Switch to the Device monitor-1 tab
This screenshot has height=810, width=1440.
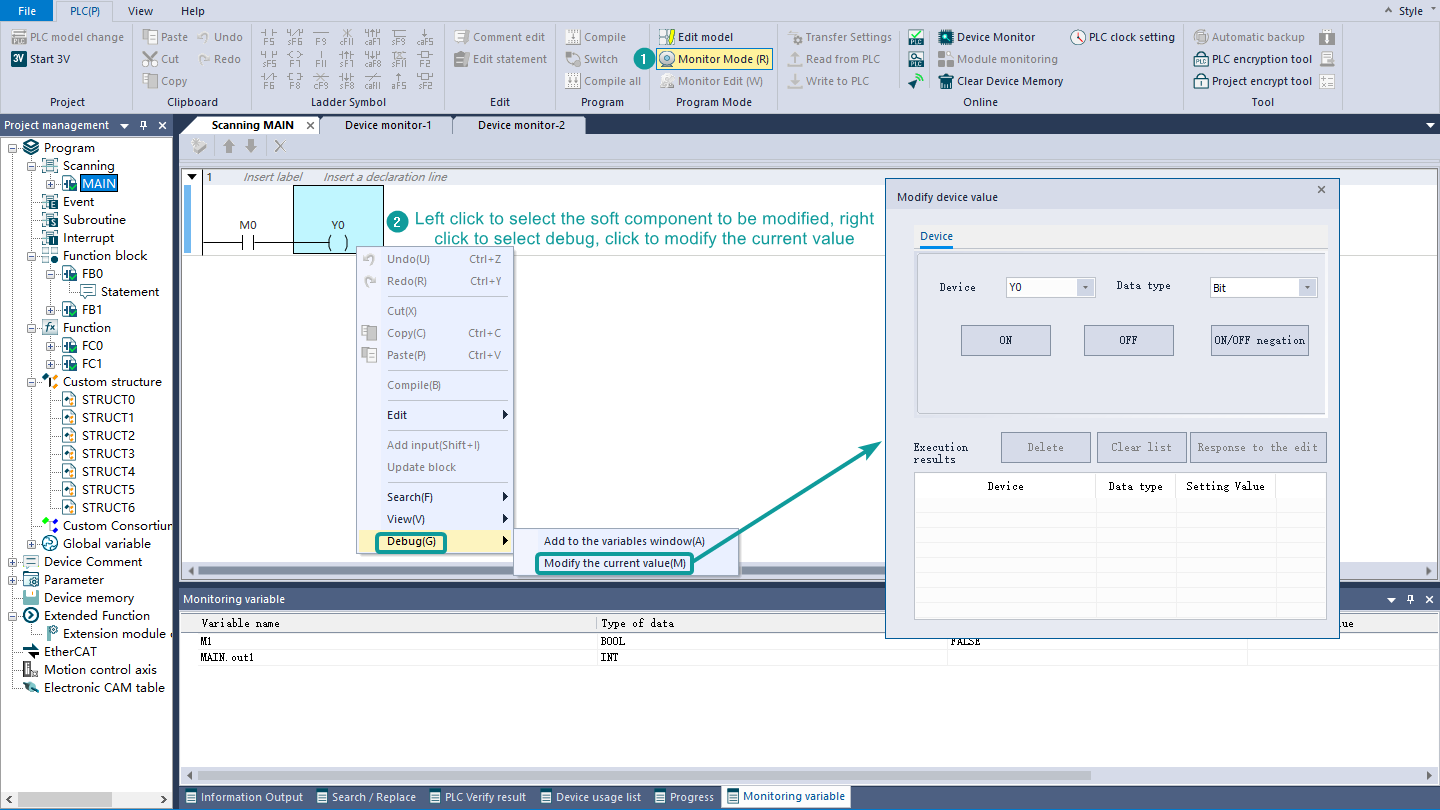coord(387,125)
